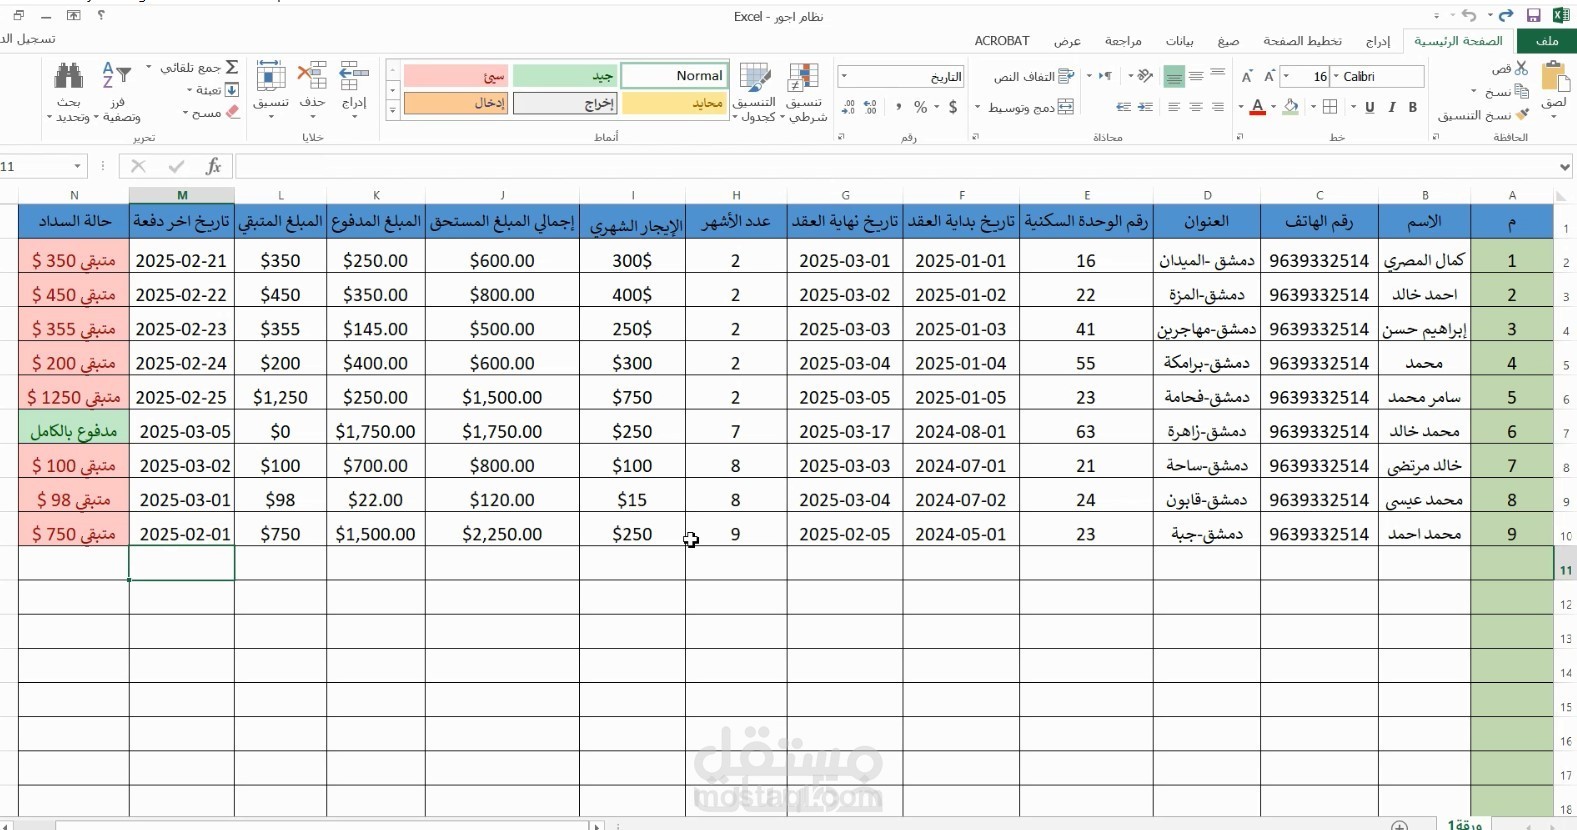Click Insert cells (إدراج) icon
This screenshot has width=1577, height=830.
354,76
